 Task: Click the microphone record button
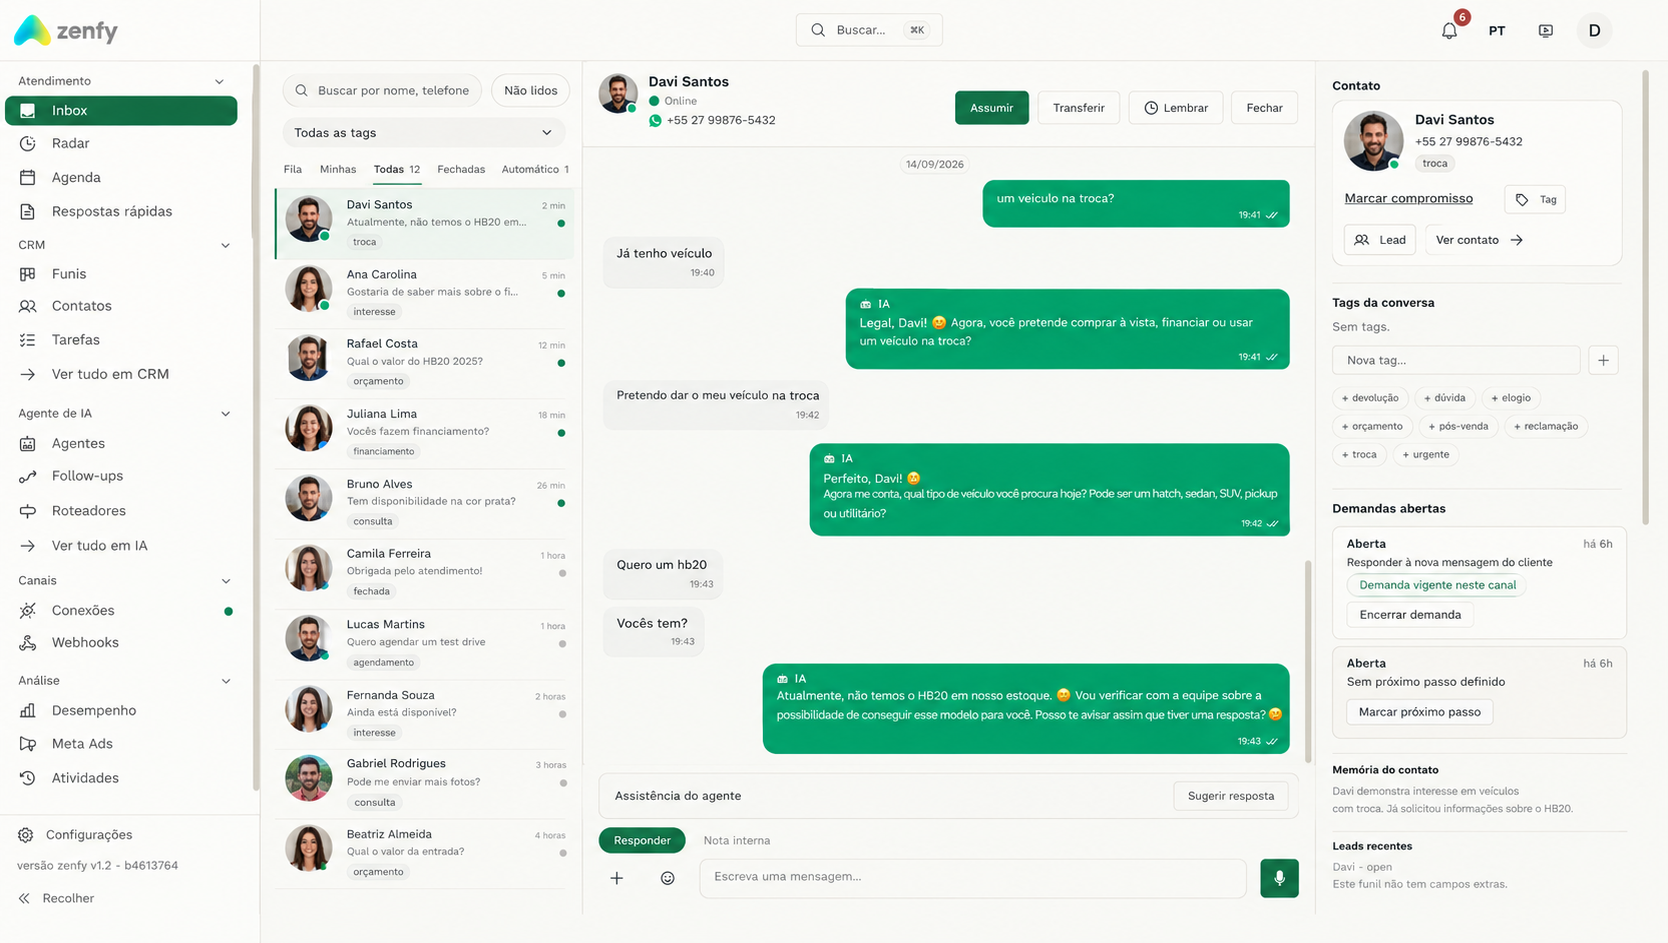[1279, 878]
